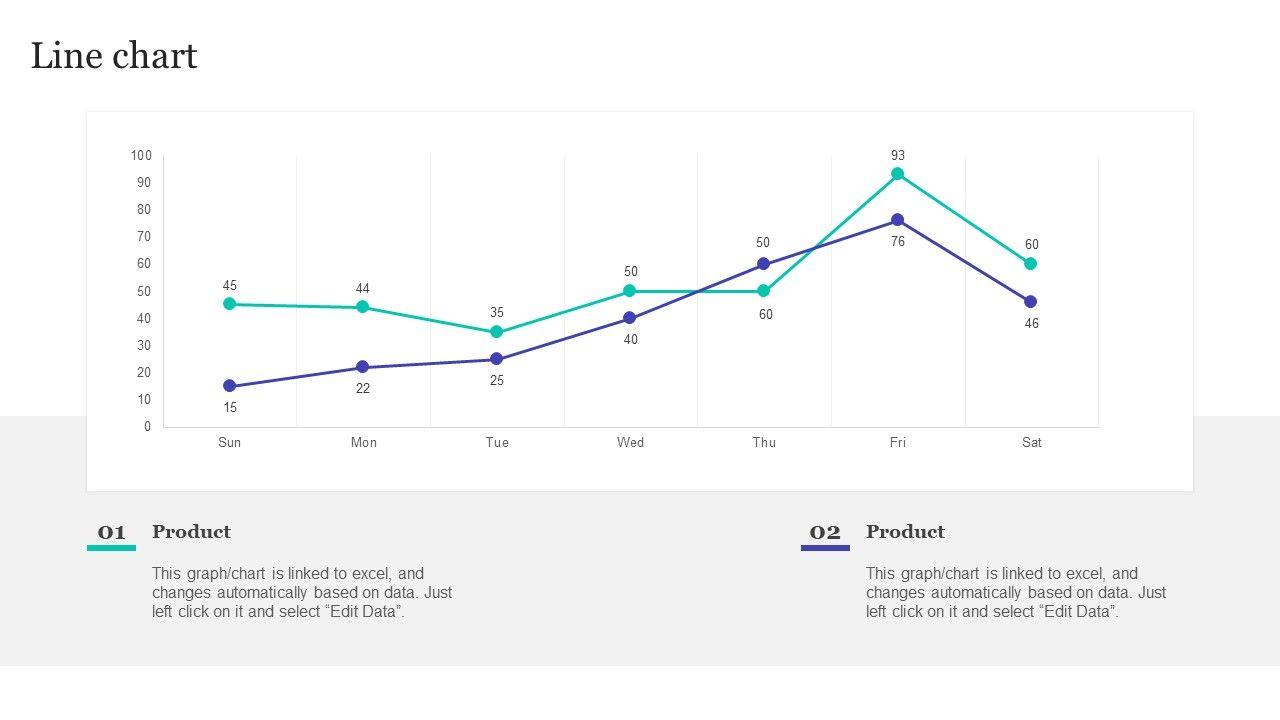The height and width of the screenshot is (720, 1280).
Task: Select the "Wed" axis label
Action: [630, 442]
